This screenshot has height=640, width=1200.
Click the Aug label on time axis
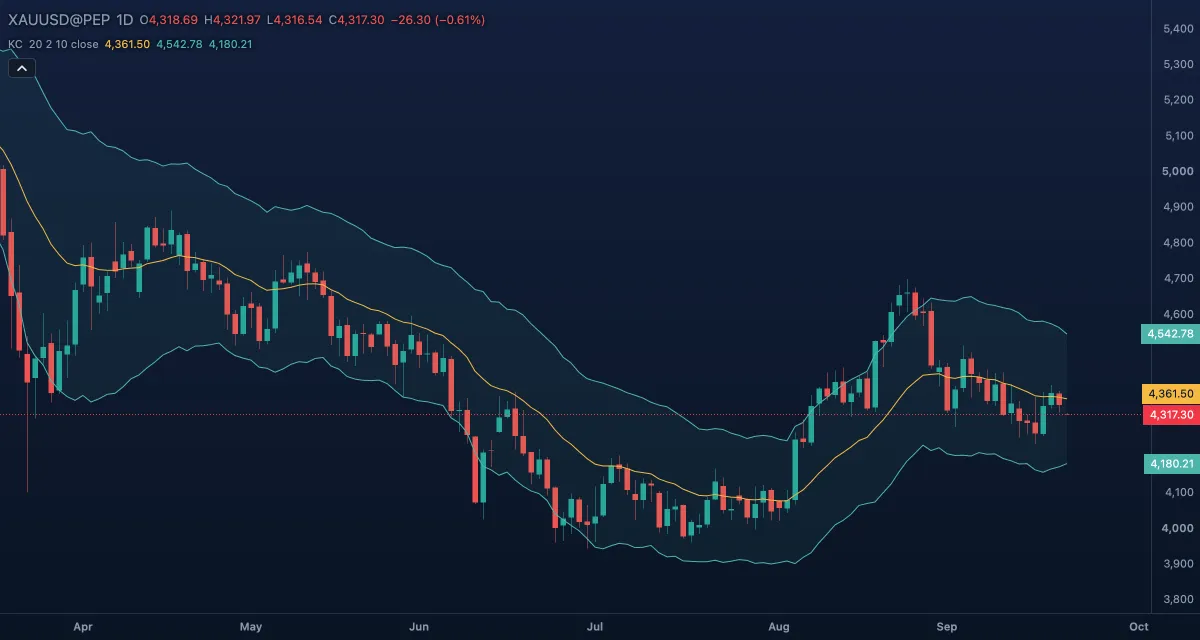coord(779,627)
